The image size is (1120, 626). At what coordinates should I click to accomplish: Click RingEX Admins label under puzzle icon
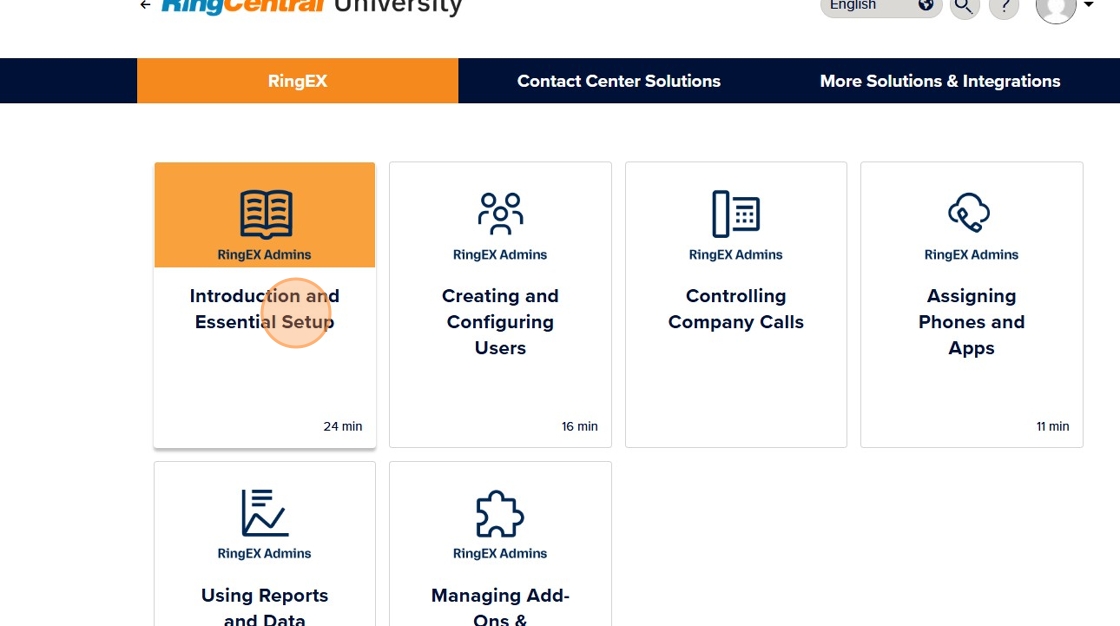[x=500, y=553]
